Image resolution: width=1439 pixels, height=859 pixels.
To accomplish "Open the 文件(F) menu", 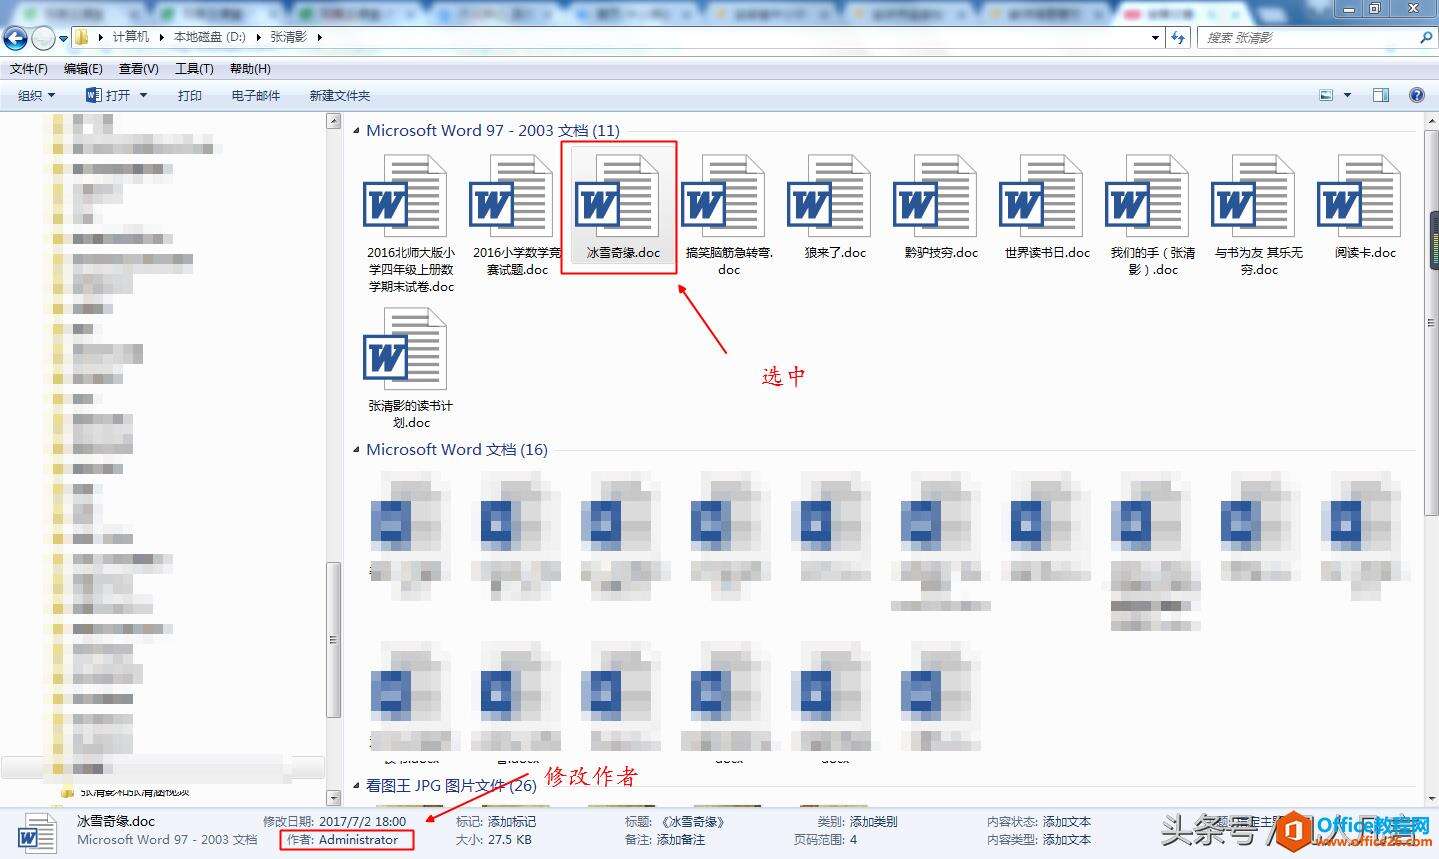I will [x=29, y=69].
